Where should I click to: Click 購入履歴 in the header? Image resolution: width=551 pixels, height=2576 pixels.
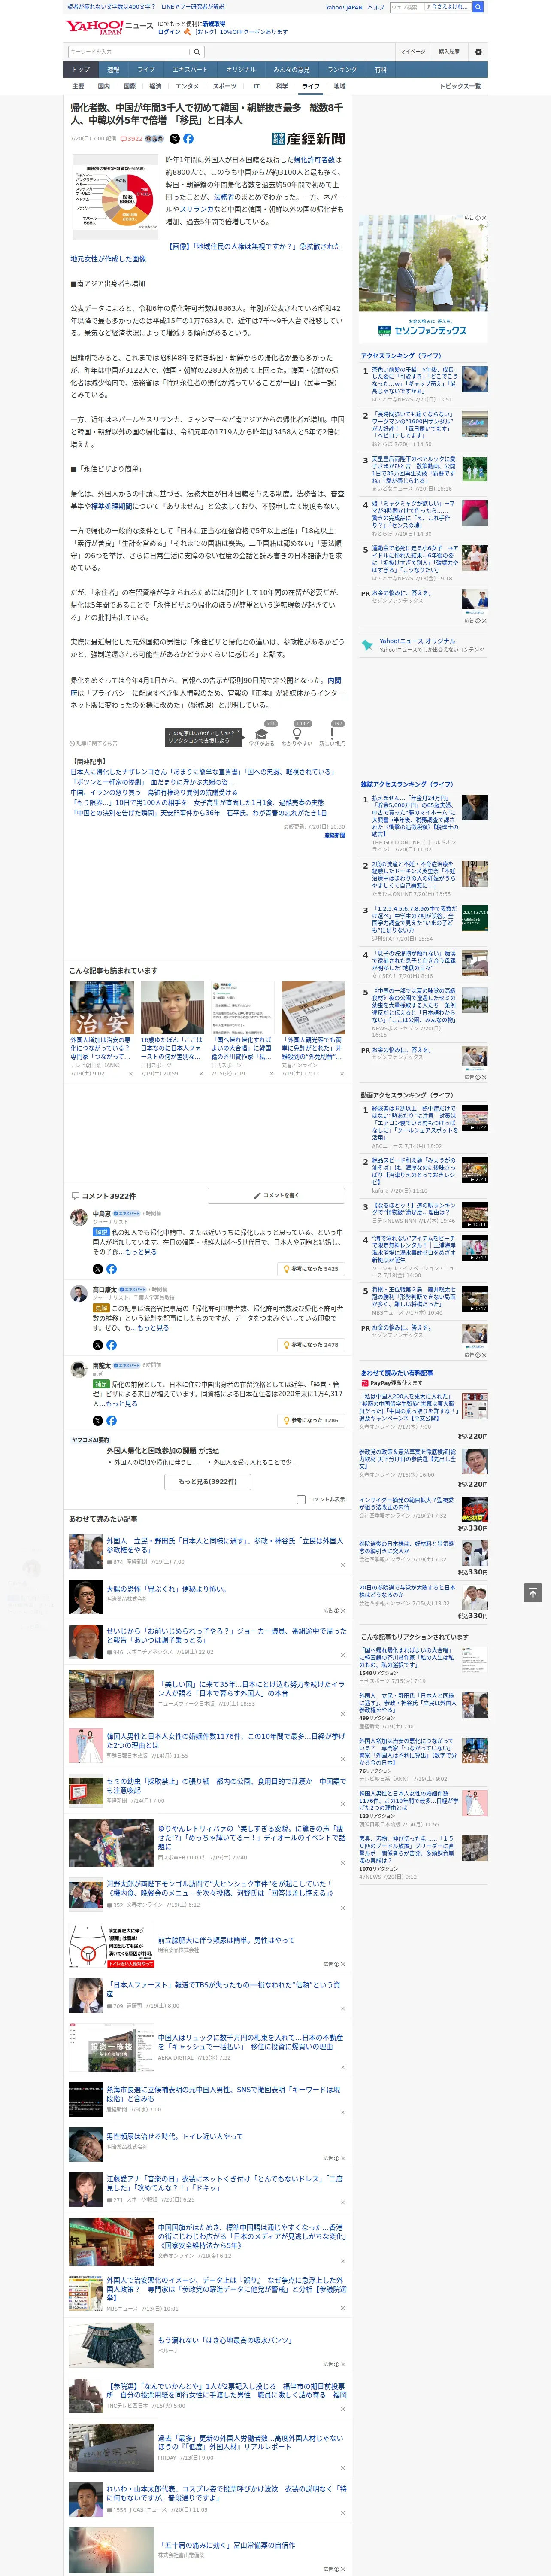449,52
